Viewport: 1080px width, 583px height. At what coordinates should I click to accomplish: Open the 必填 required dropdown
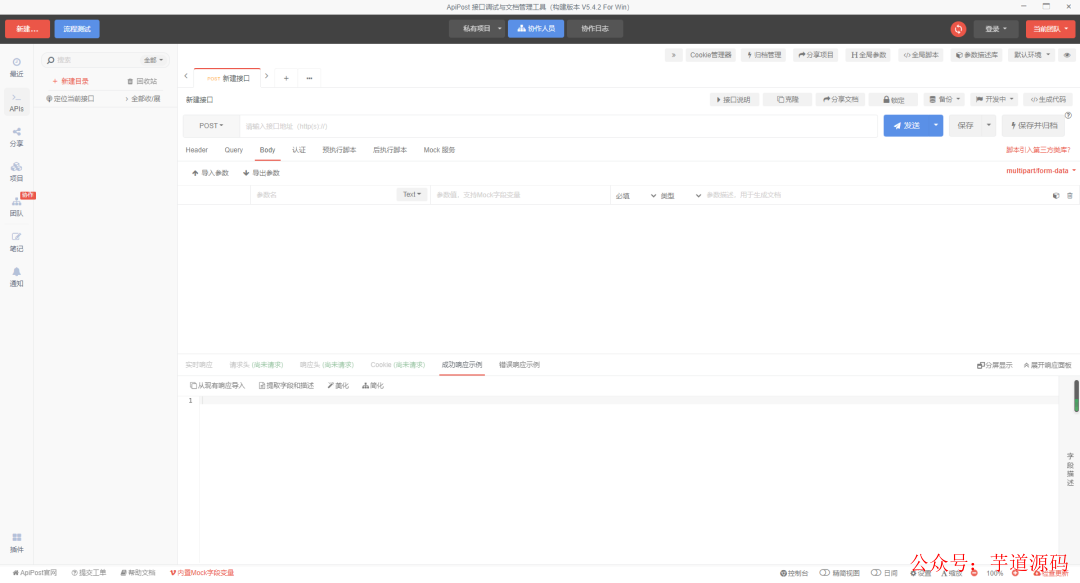click(635, 196)
